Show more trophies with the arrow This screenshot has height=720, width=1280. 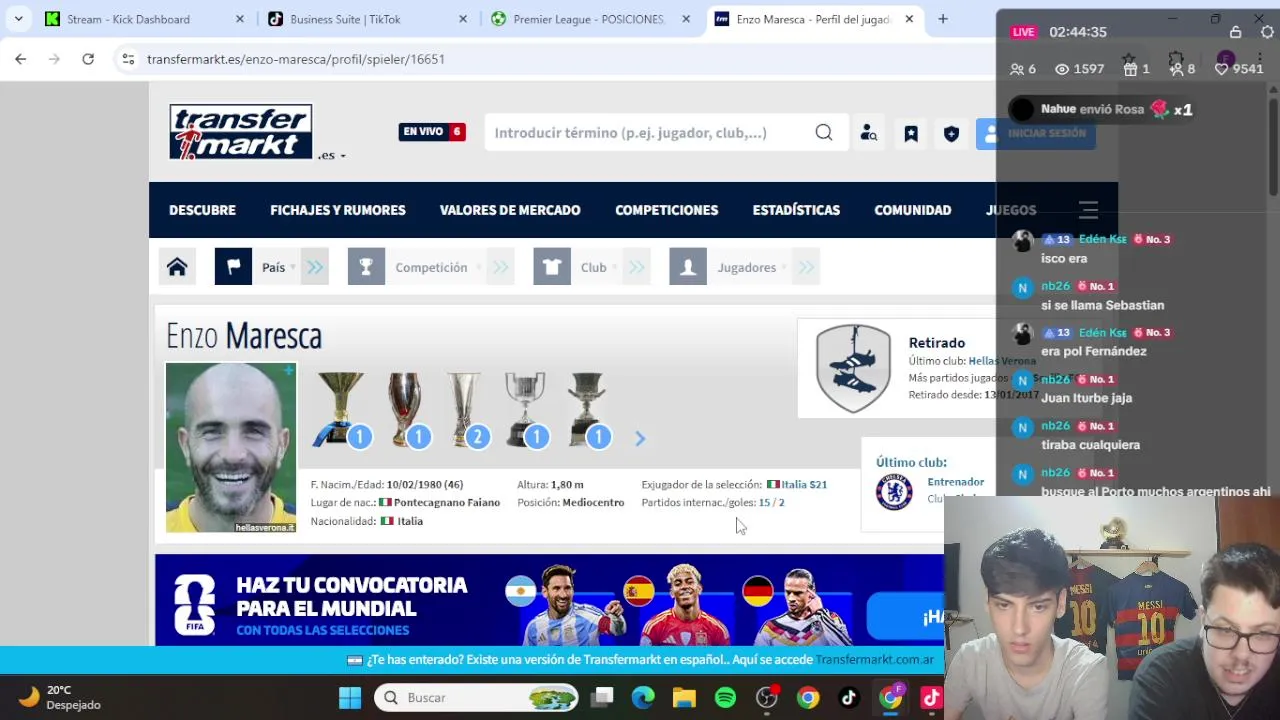(x=640, y=438)
